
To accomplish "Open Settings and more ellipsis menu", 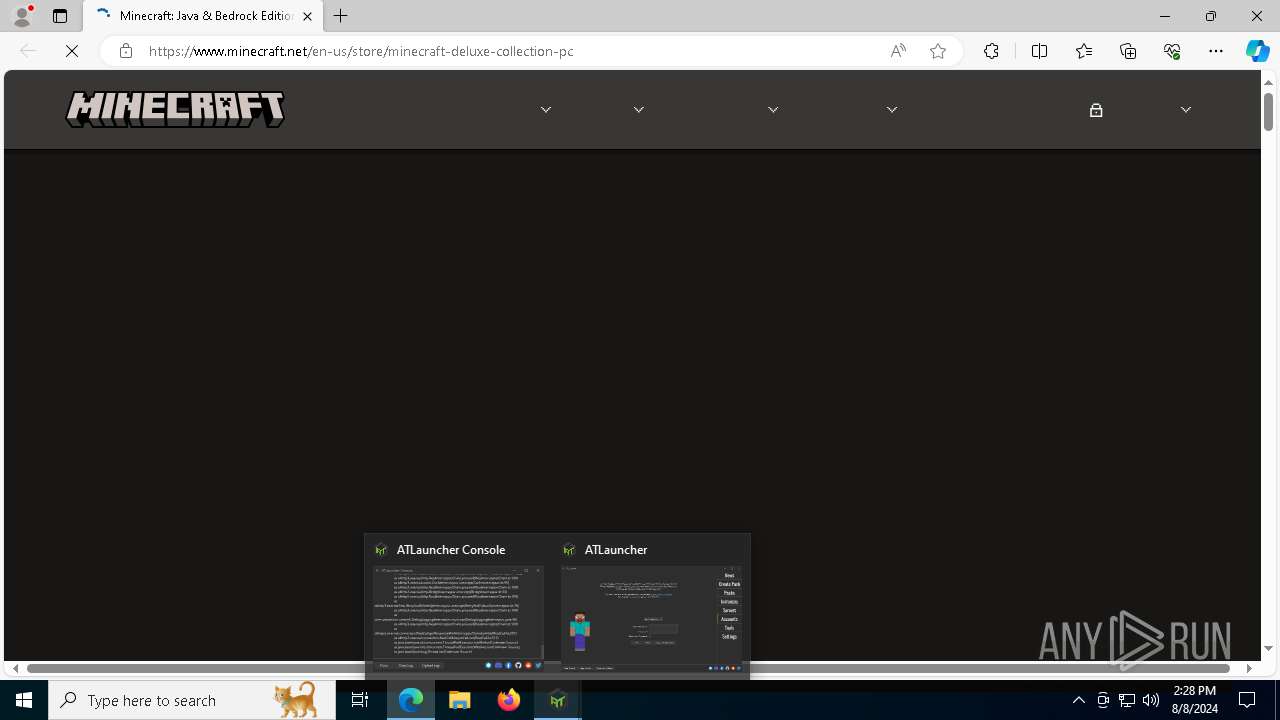I will [1216, 51].
